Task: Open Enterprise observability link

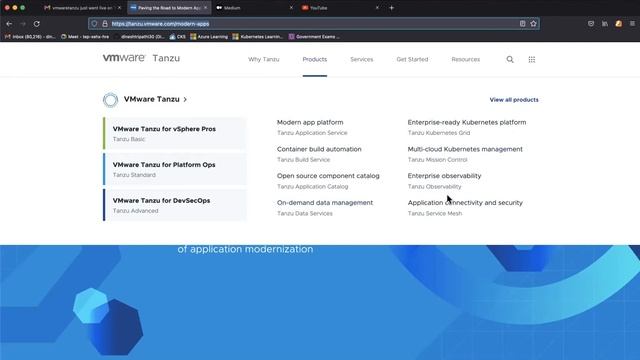Action: [444, 176]
